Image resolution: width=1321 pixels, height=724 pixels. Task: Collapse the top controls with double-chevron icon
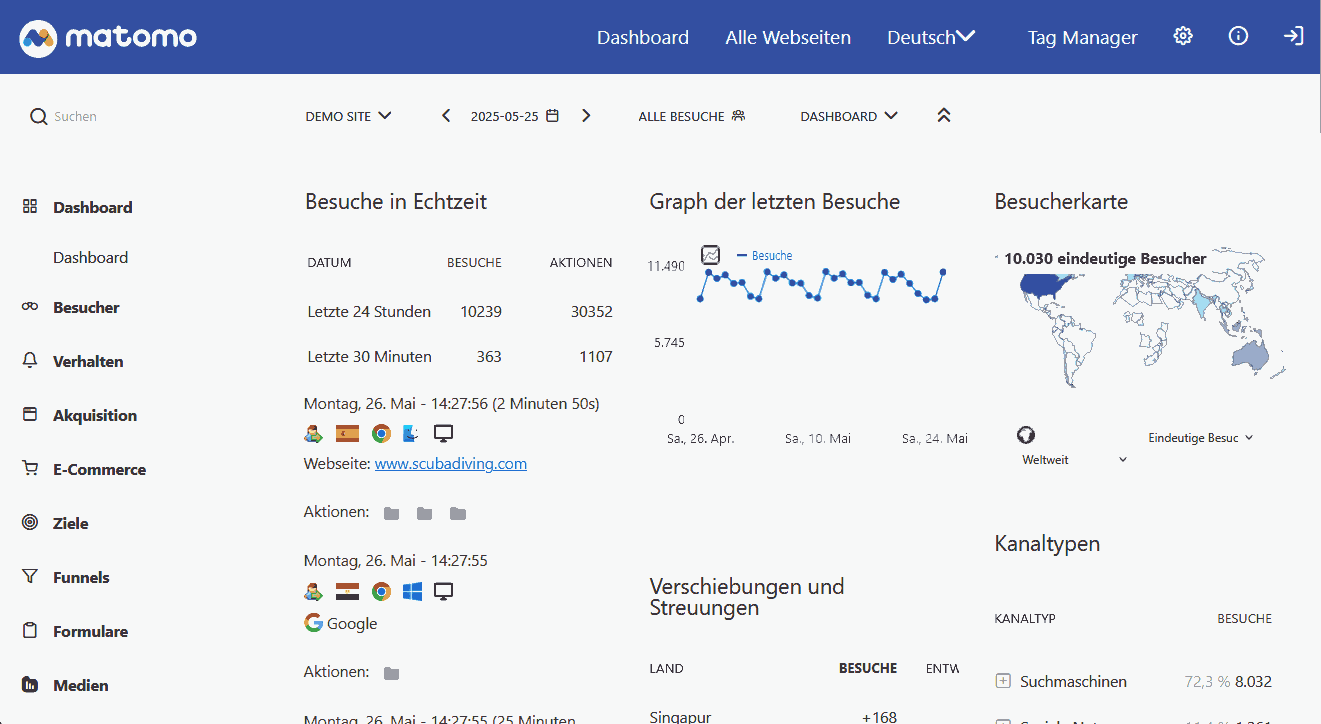click(x=944, y=116)
